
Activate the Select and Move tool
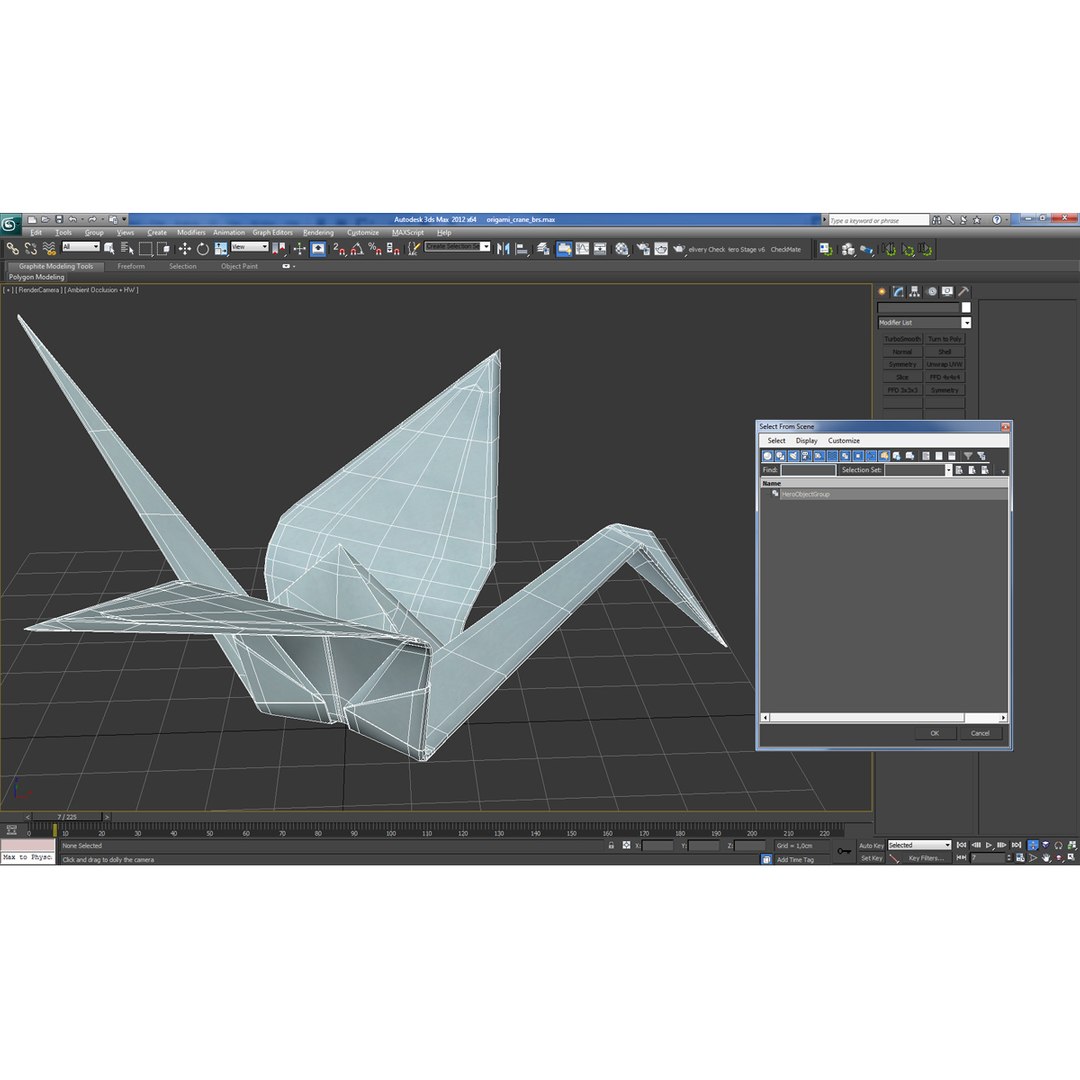[185, 249]
